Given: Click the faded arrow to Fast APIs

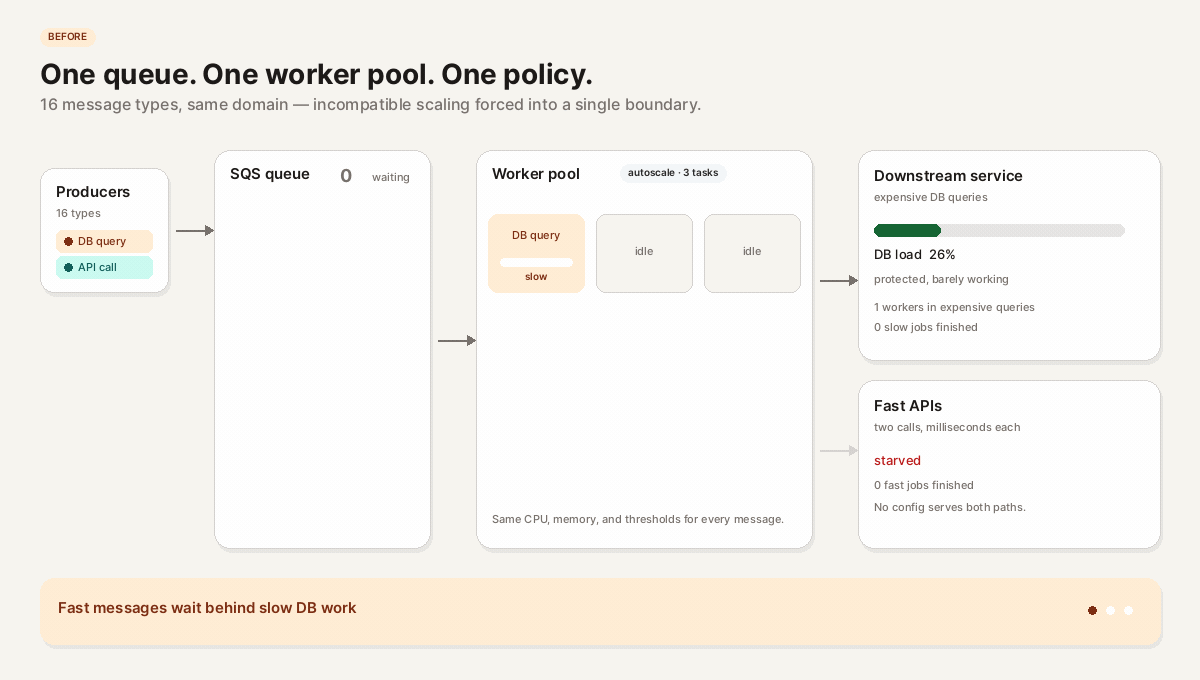Looking at the screenshot, I should [x=839, y=451].
